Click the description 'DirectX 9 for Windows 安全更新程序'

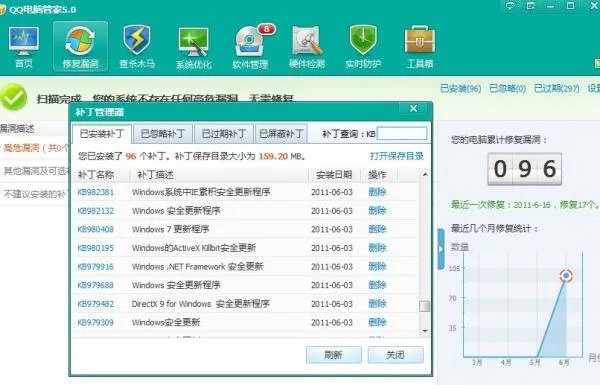pos(201,304)
